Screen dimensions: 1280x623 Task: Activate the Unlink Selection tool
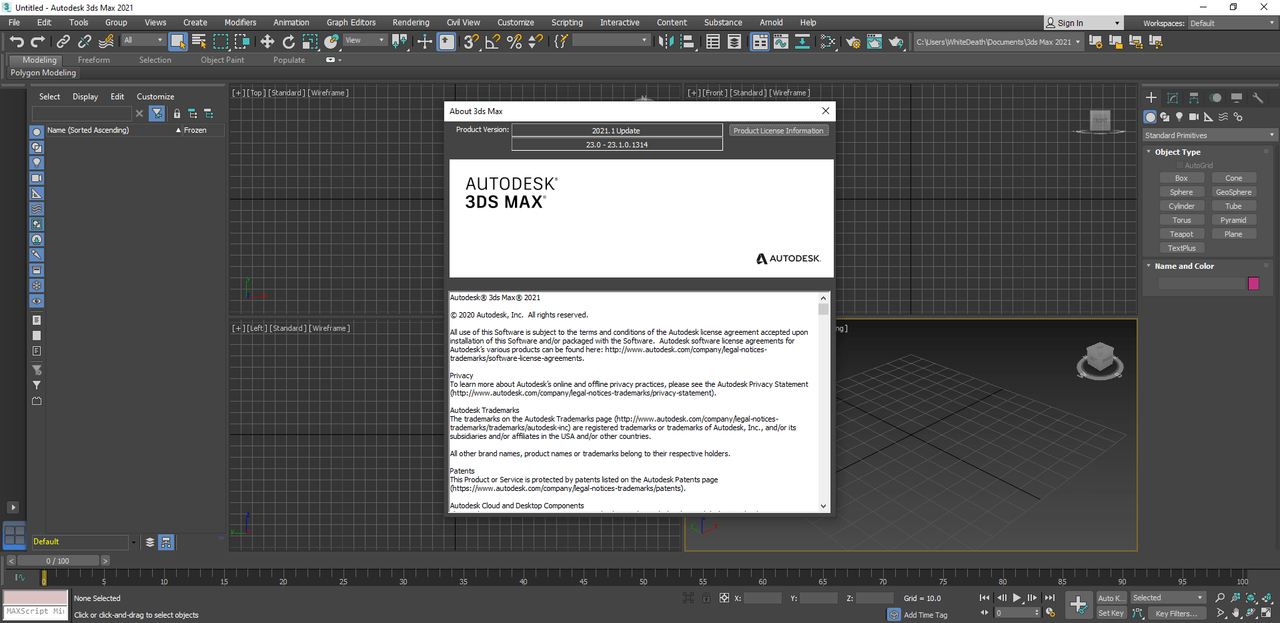tap(84, 41)
